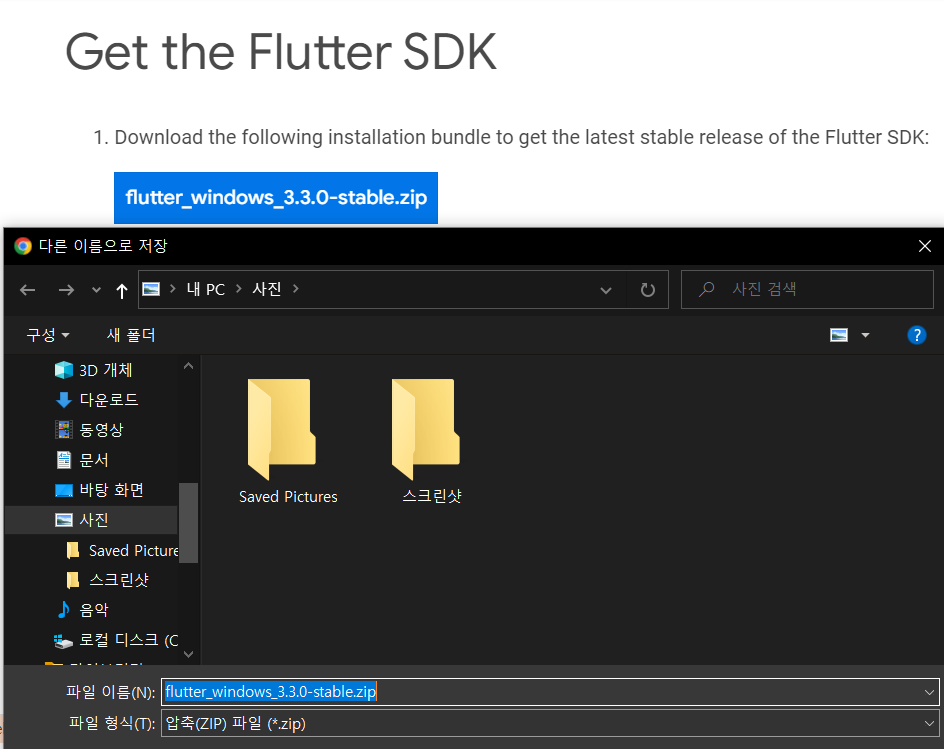Select 바탕 화면 in navigation pane
The image size is (944, 749).
(x=99, y=490)
